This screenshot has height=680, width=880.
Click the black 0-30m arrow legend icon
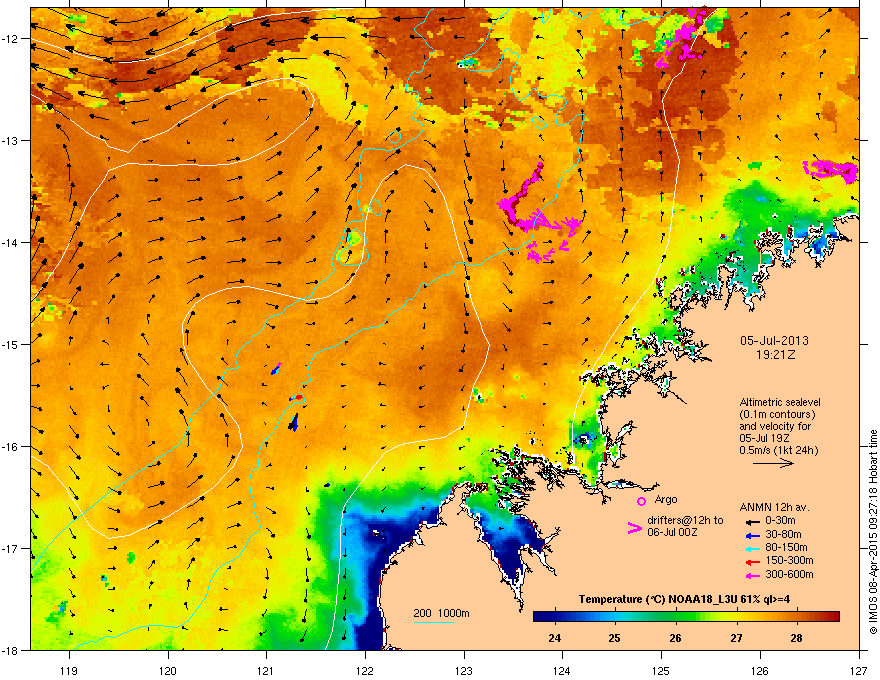tap(753, 521)
